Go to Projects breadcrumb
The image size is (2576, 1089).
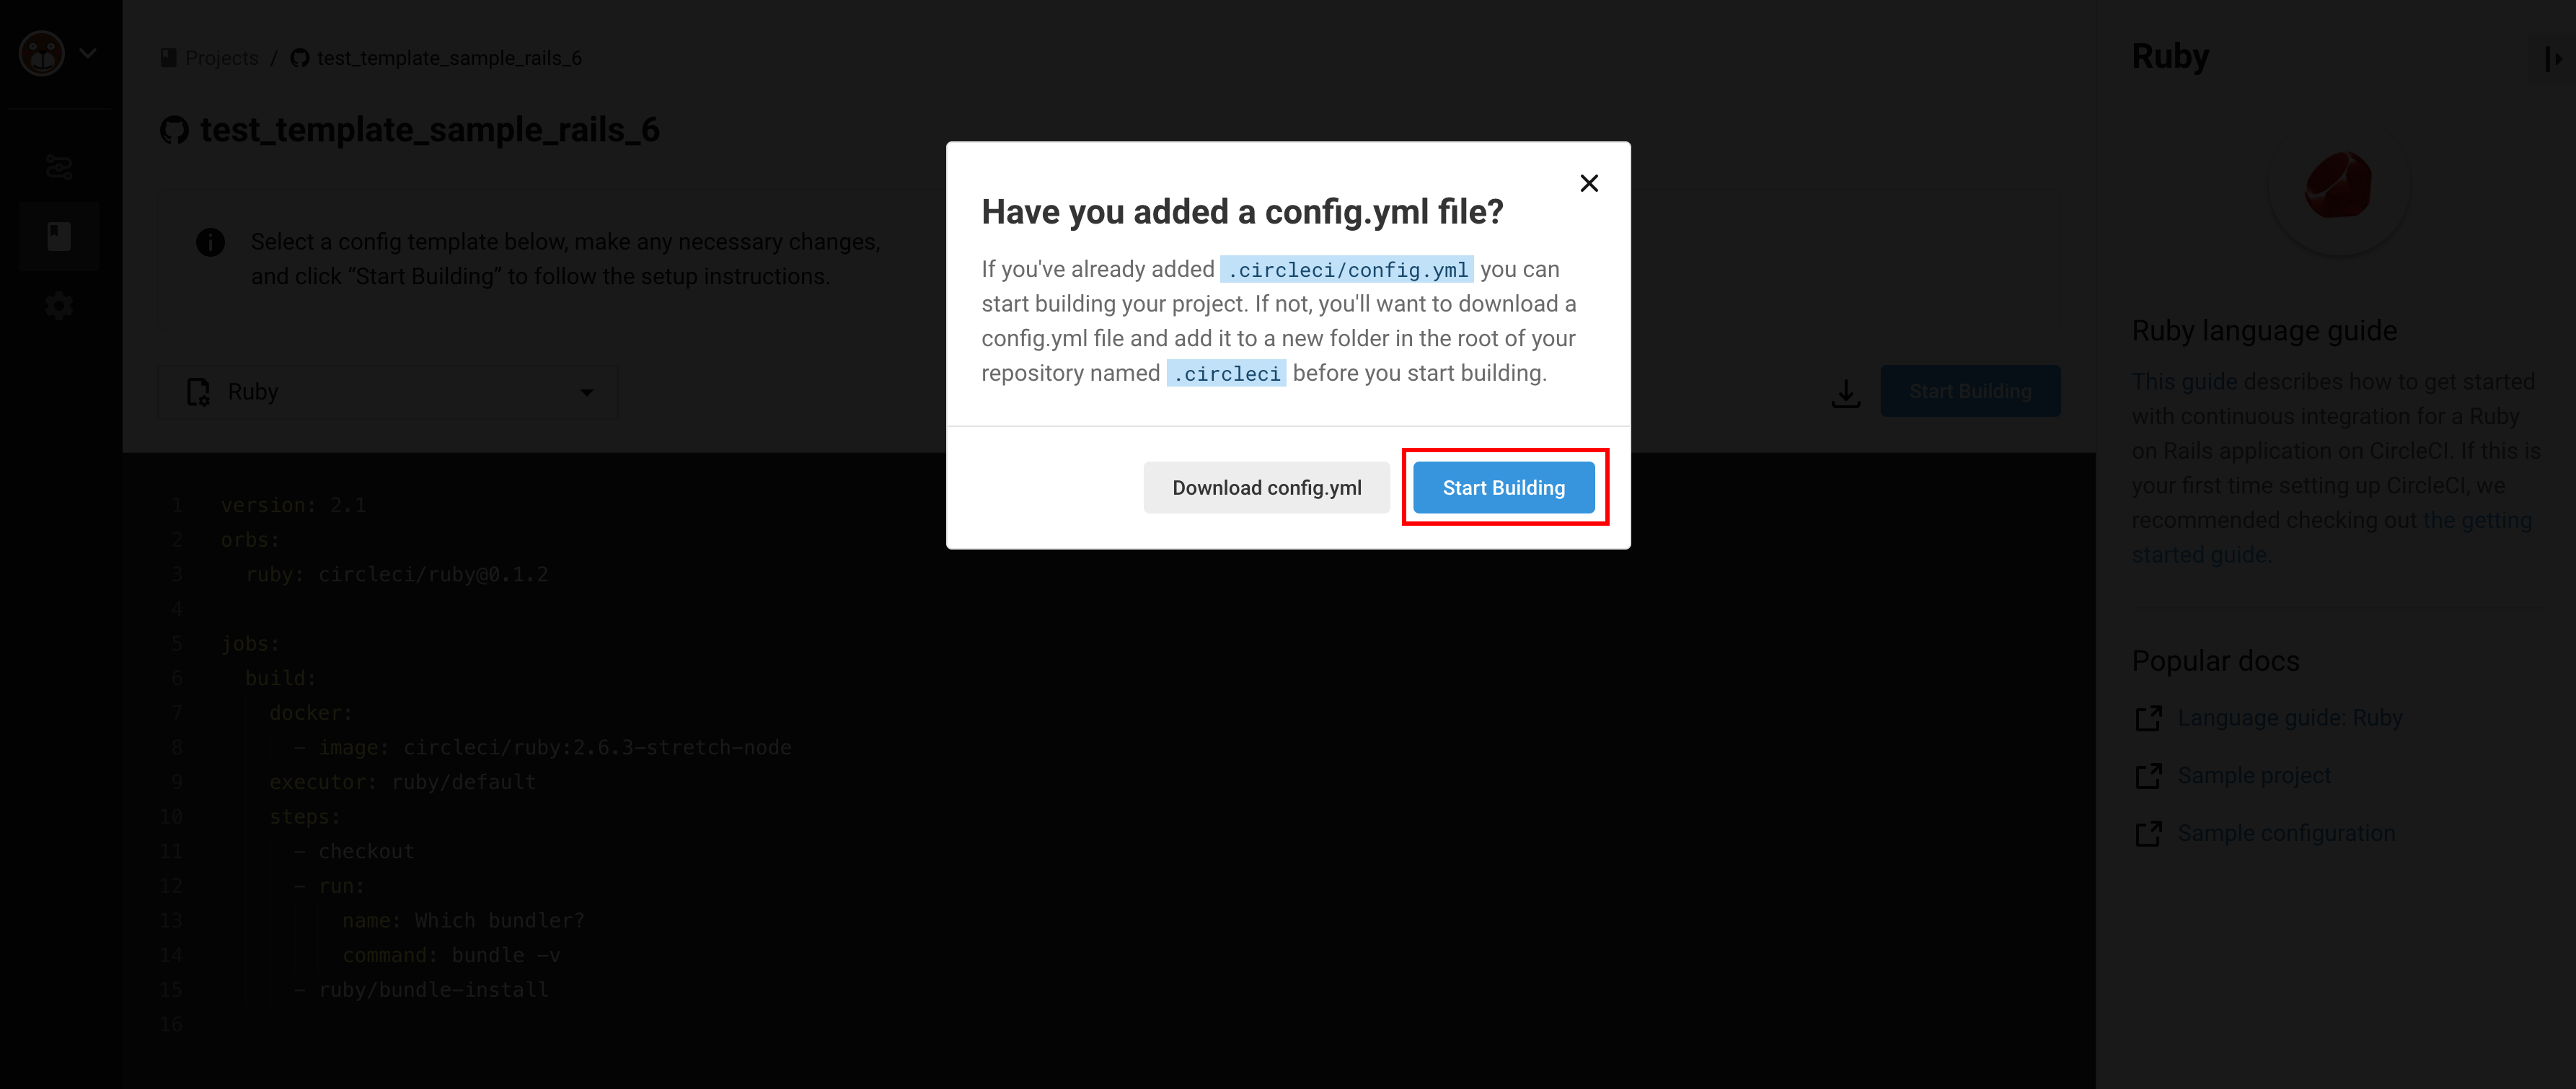pos(221,58)
